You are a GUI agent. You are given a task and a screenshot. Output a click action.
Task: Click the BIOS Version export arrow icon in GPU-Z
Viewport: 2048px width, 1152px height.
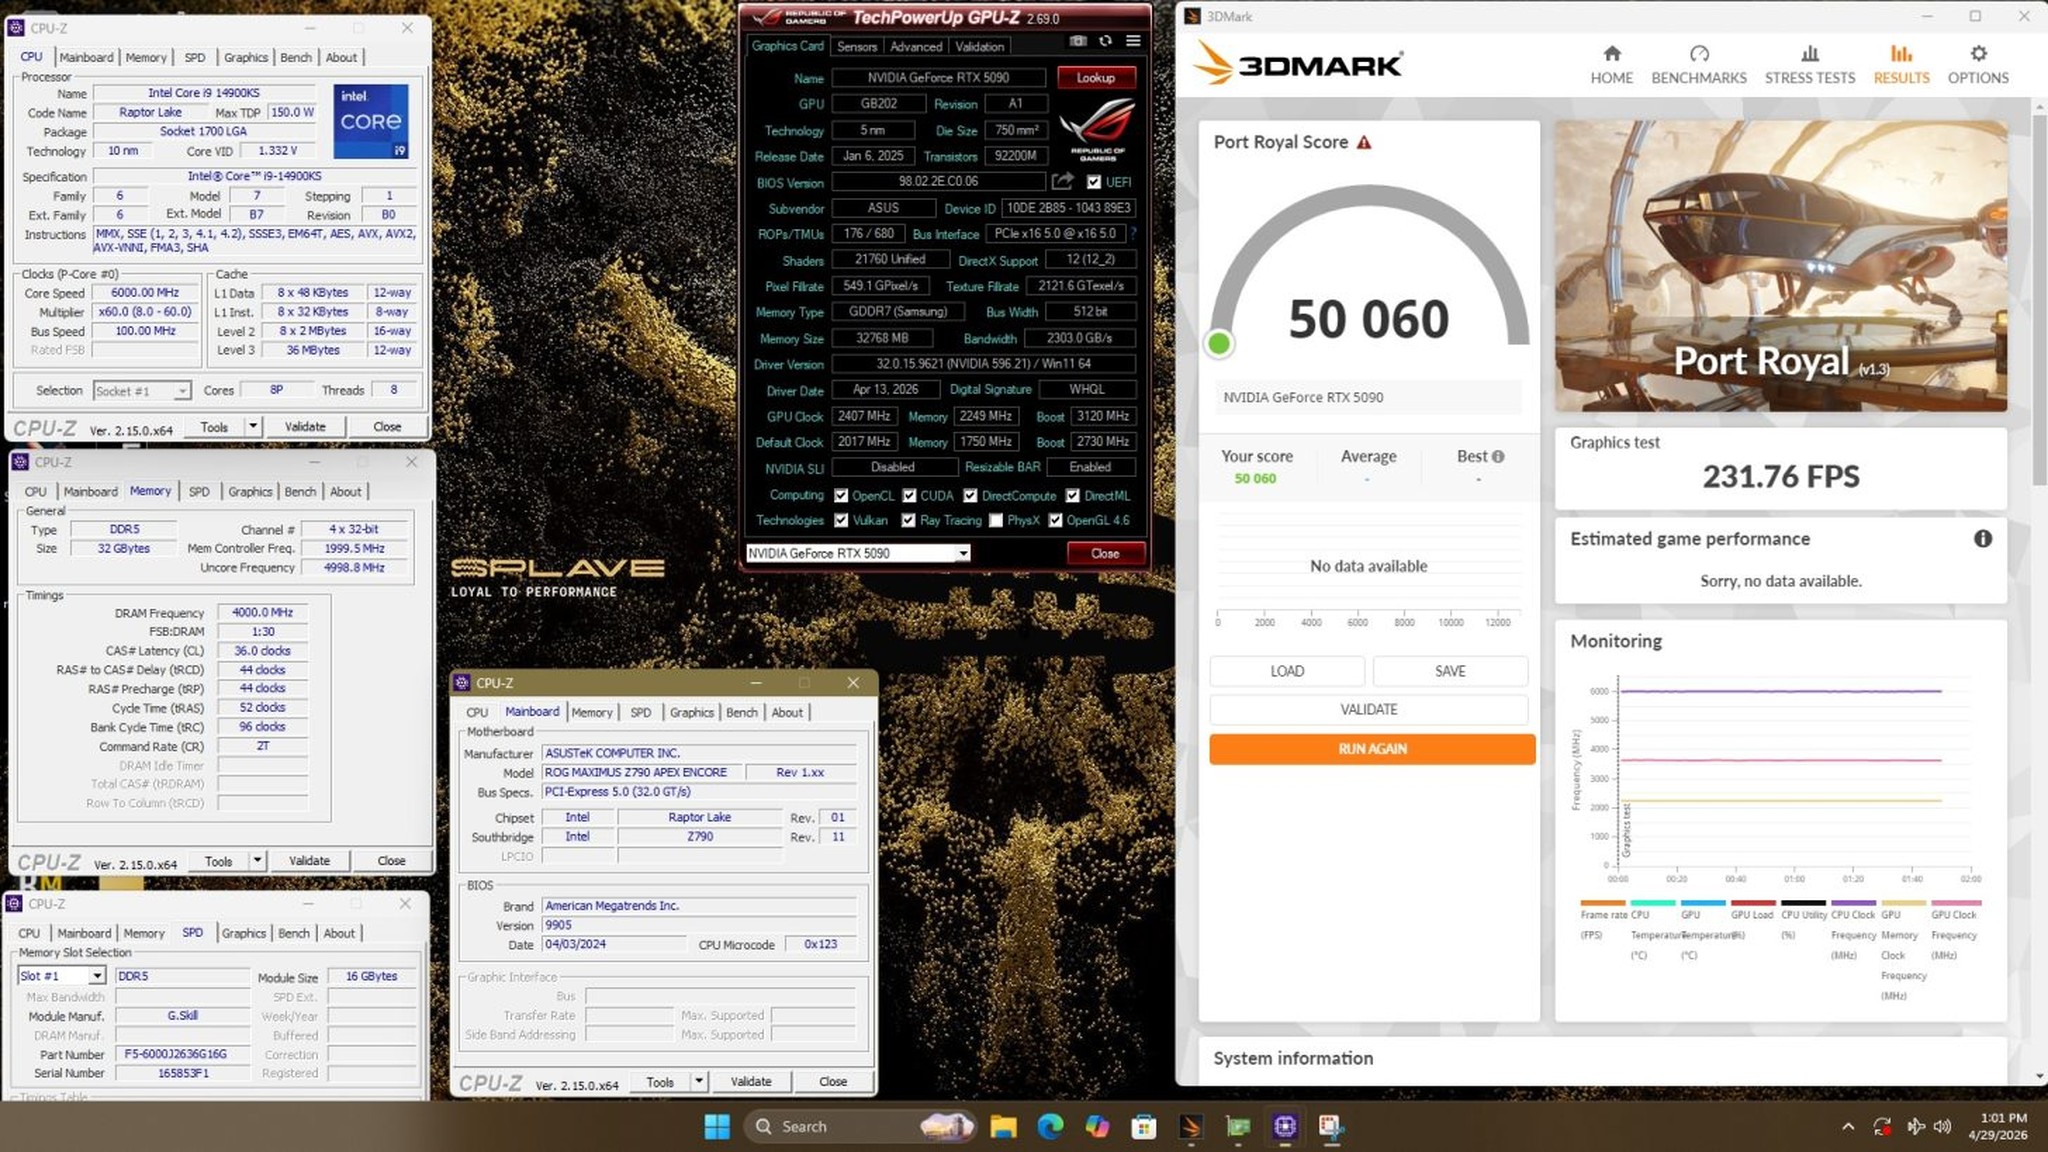[x=1062, y=181]
